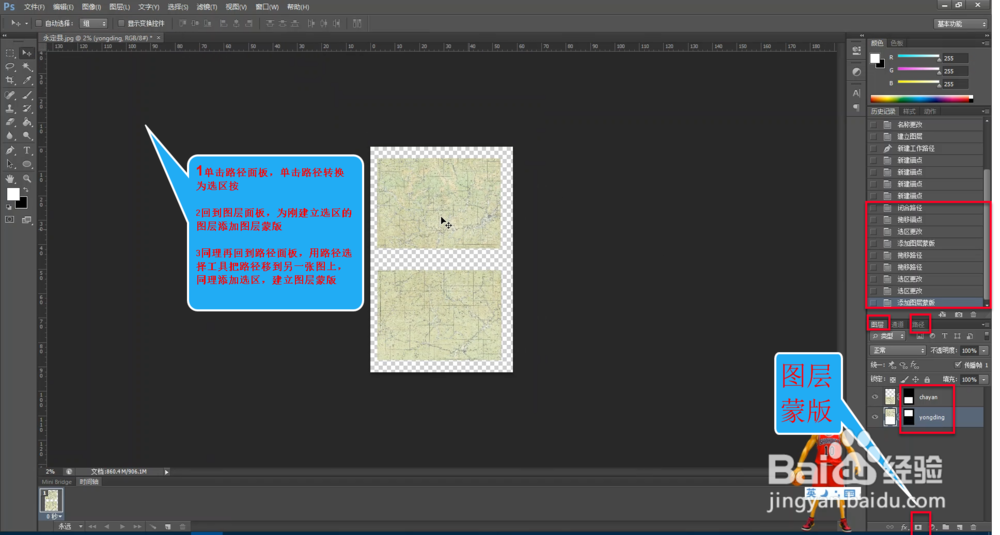
Task: Select the Blur tool
Action: [x=10, y=136]
